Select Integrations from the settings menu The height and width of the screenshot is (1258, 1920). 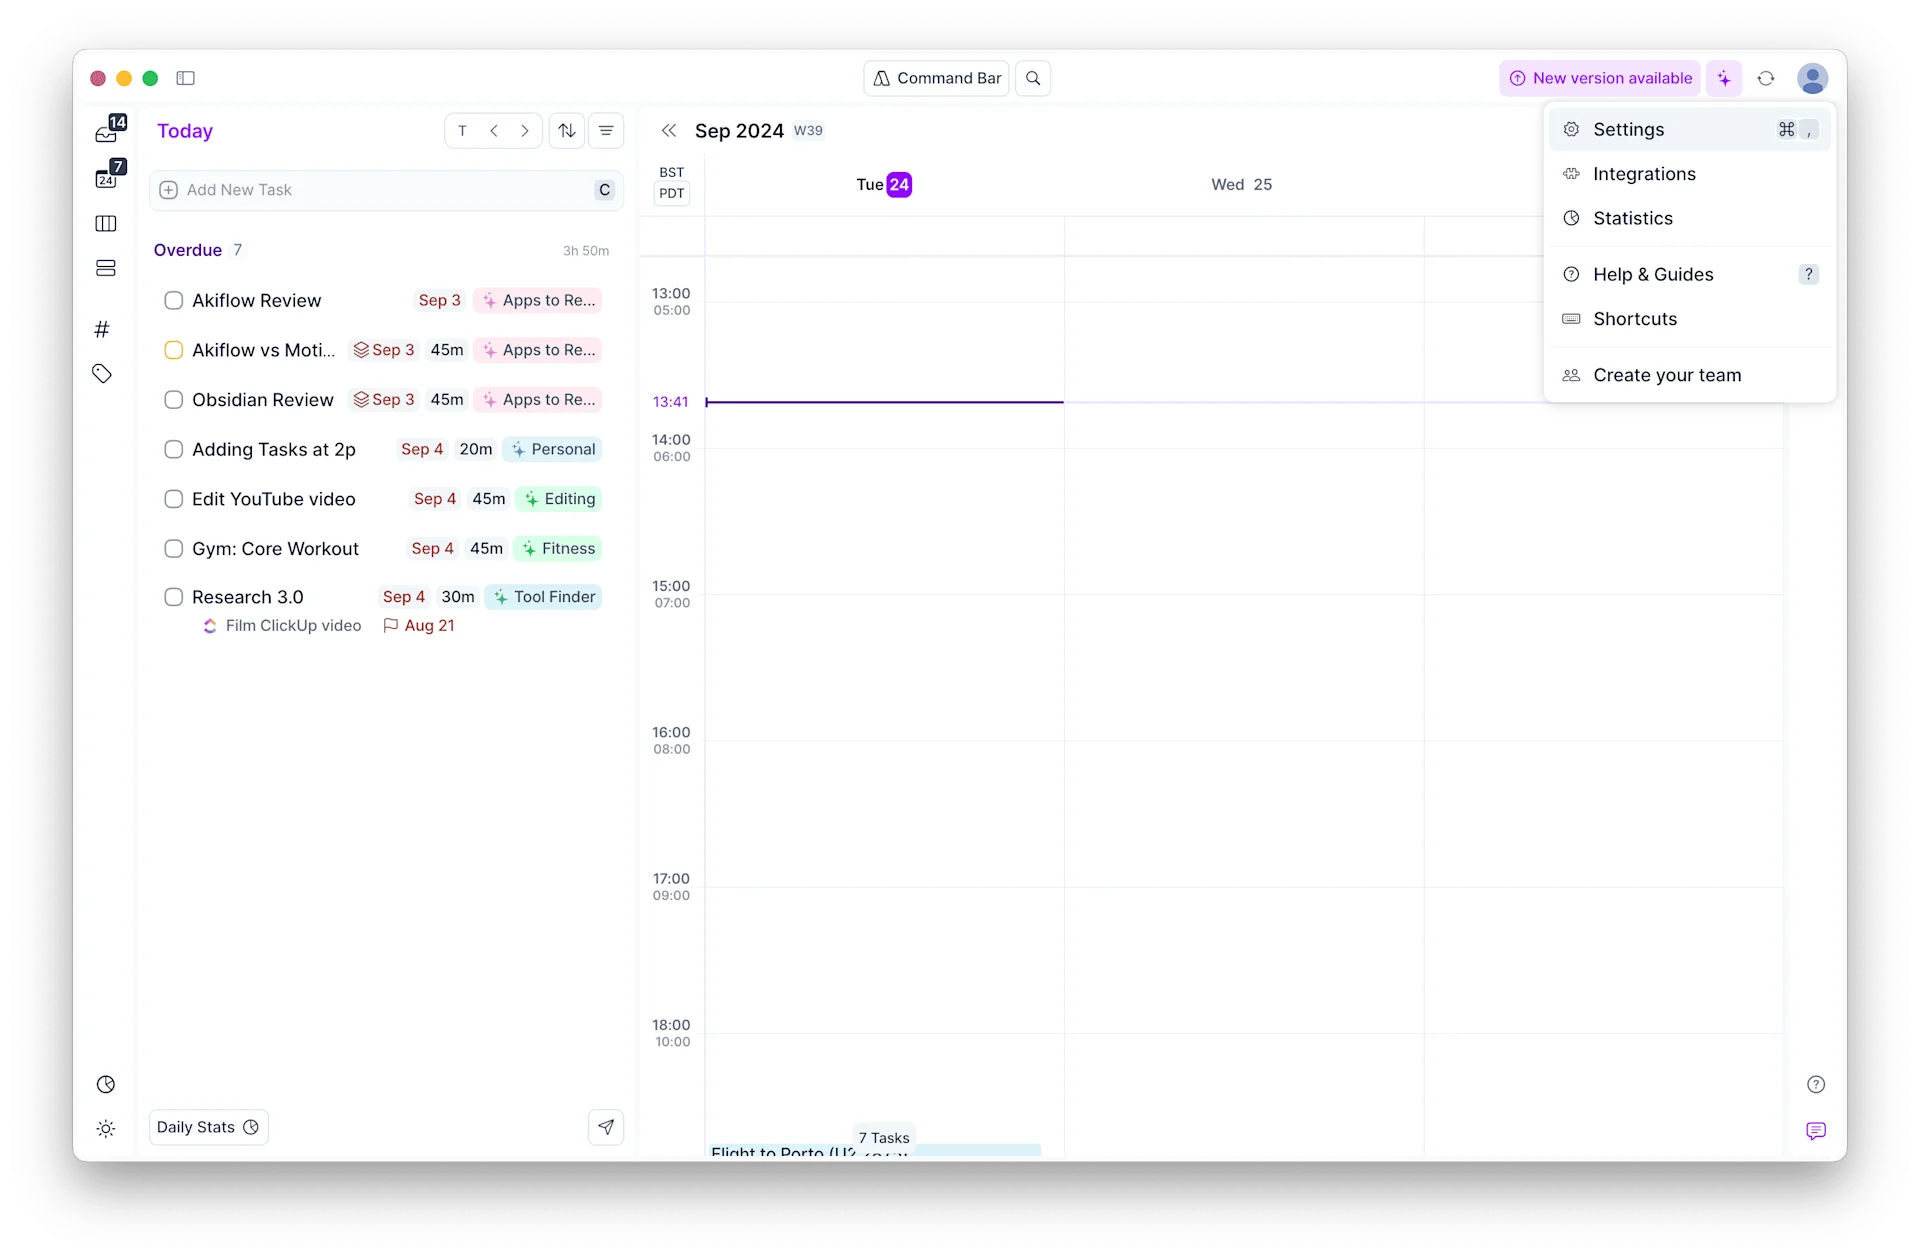point(1644,173)
